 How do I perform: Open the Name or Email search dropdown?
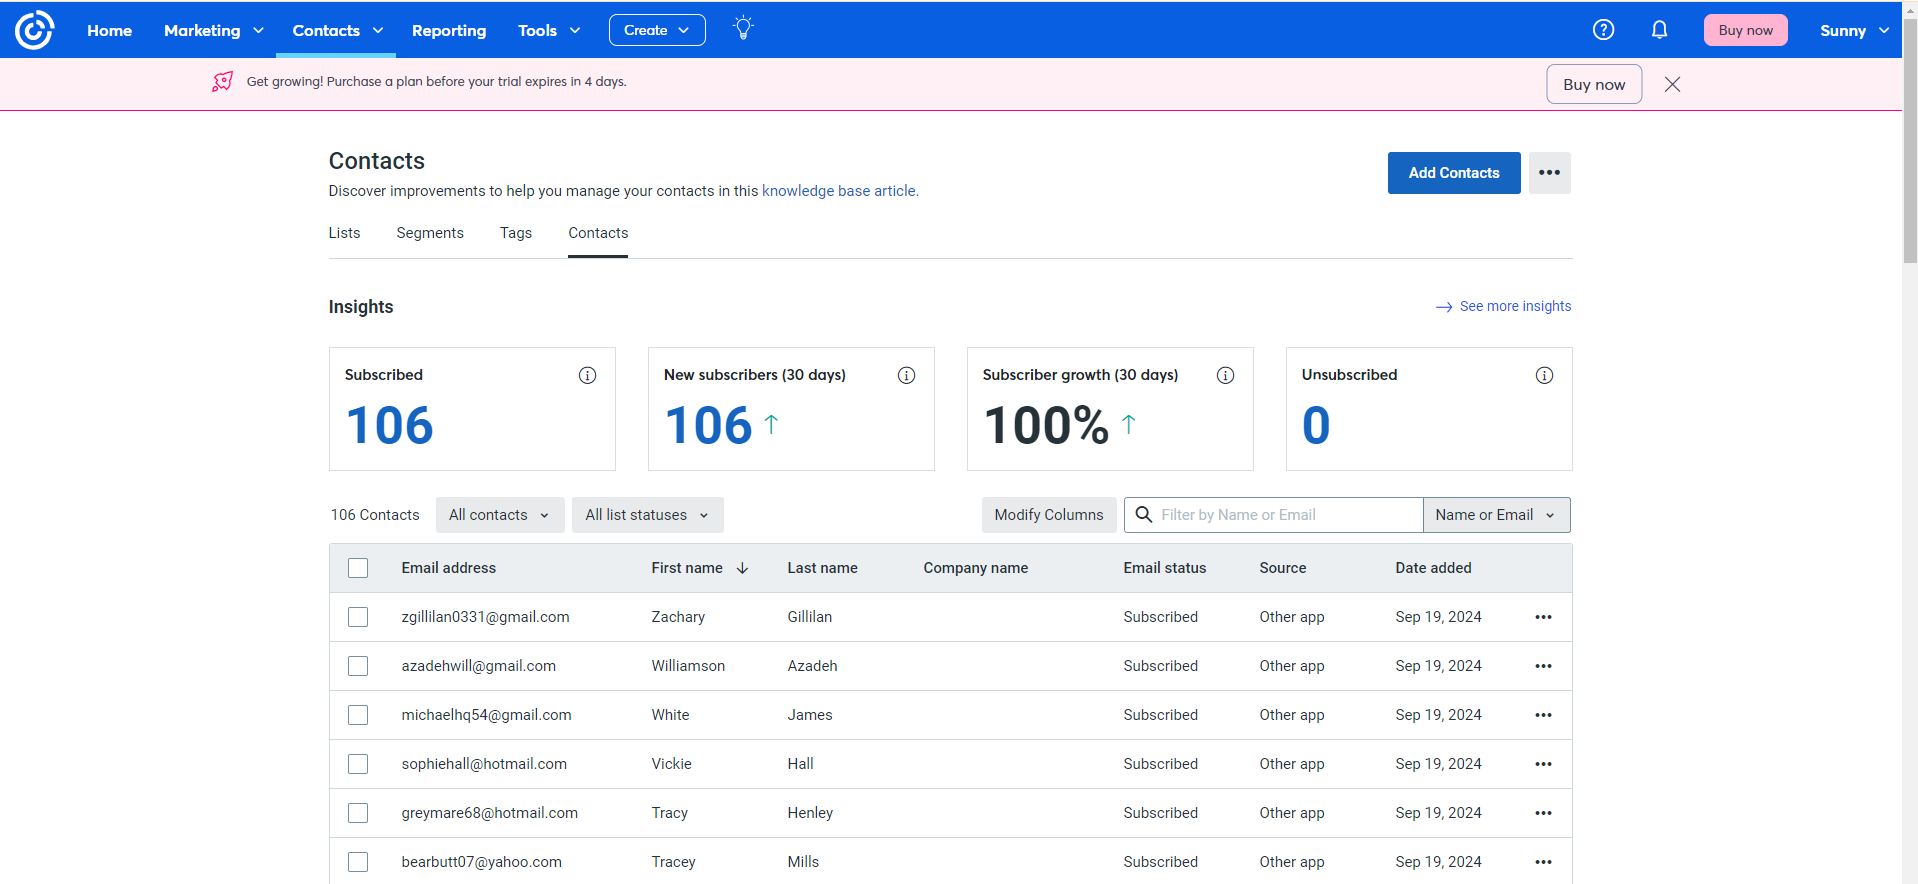(x=1495, y=515)
